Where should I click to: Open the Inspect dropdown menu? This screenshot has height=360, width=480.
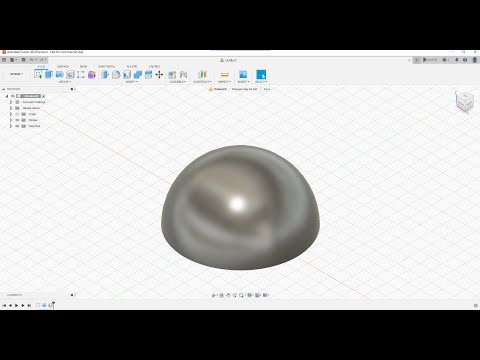pyautogui.click(x=224, y=82)
